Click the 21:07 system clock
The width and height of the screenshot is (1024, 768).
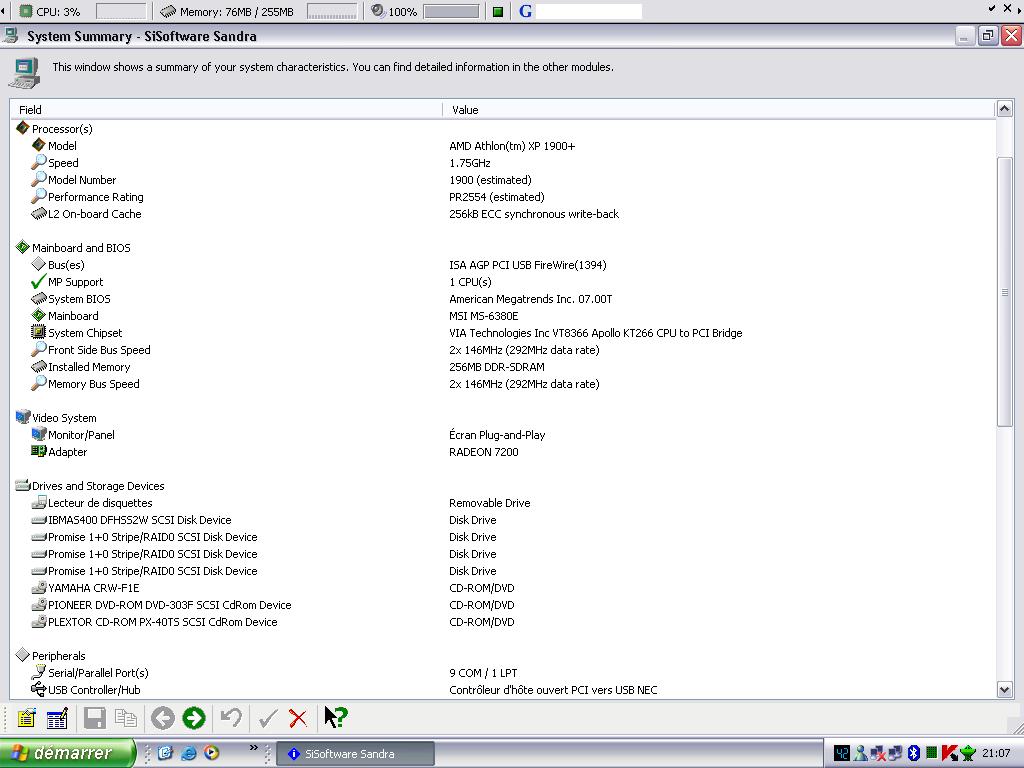pos(996,753)
